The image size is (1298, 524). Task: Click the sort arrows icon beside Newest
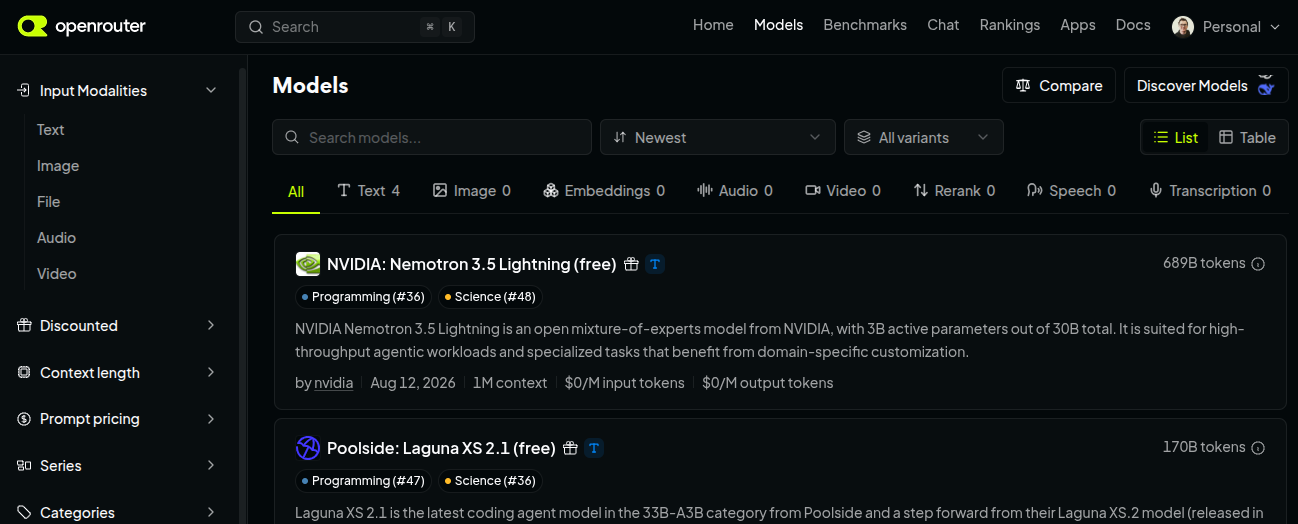[x=620, y=138]
